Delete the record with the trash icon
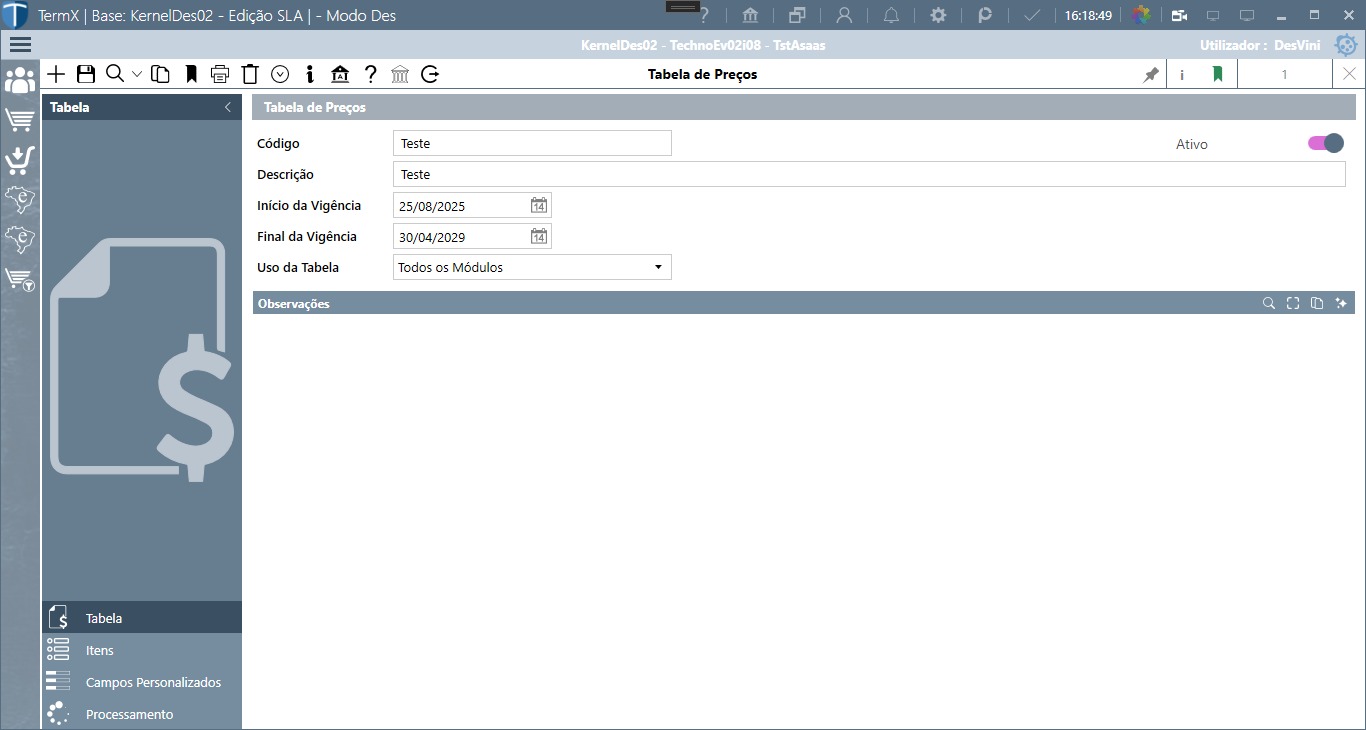 point(250,74)
